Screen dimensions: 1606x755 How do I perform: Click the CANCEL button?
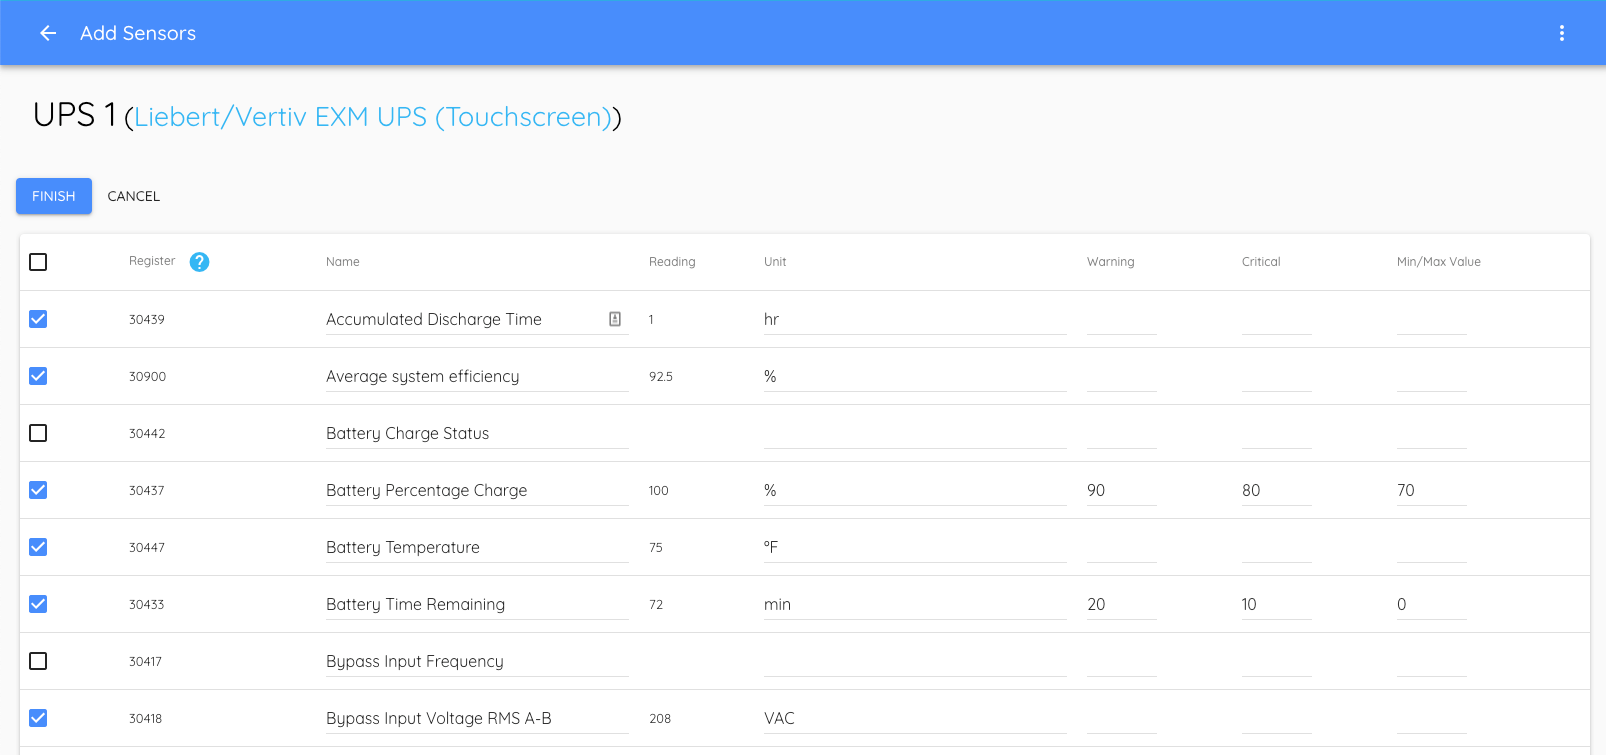(133, 196)
